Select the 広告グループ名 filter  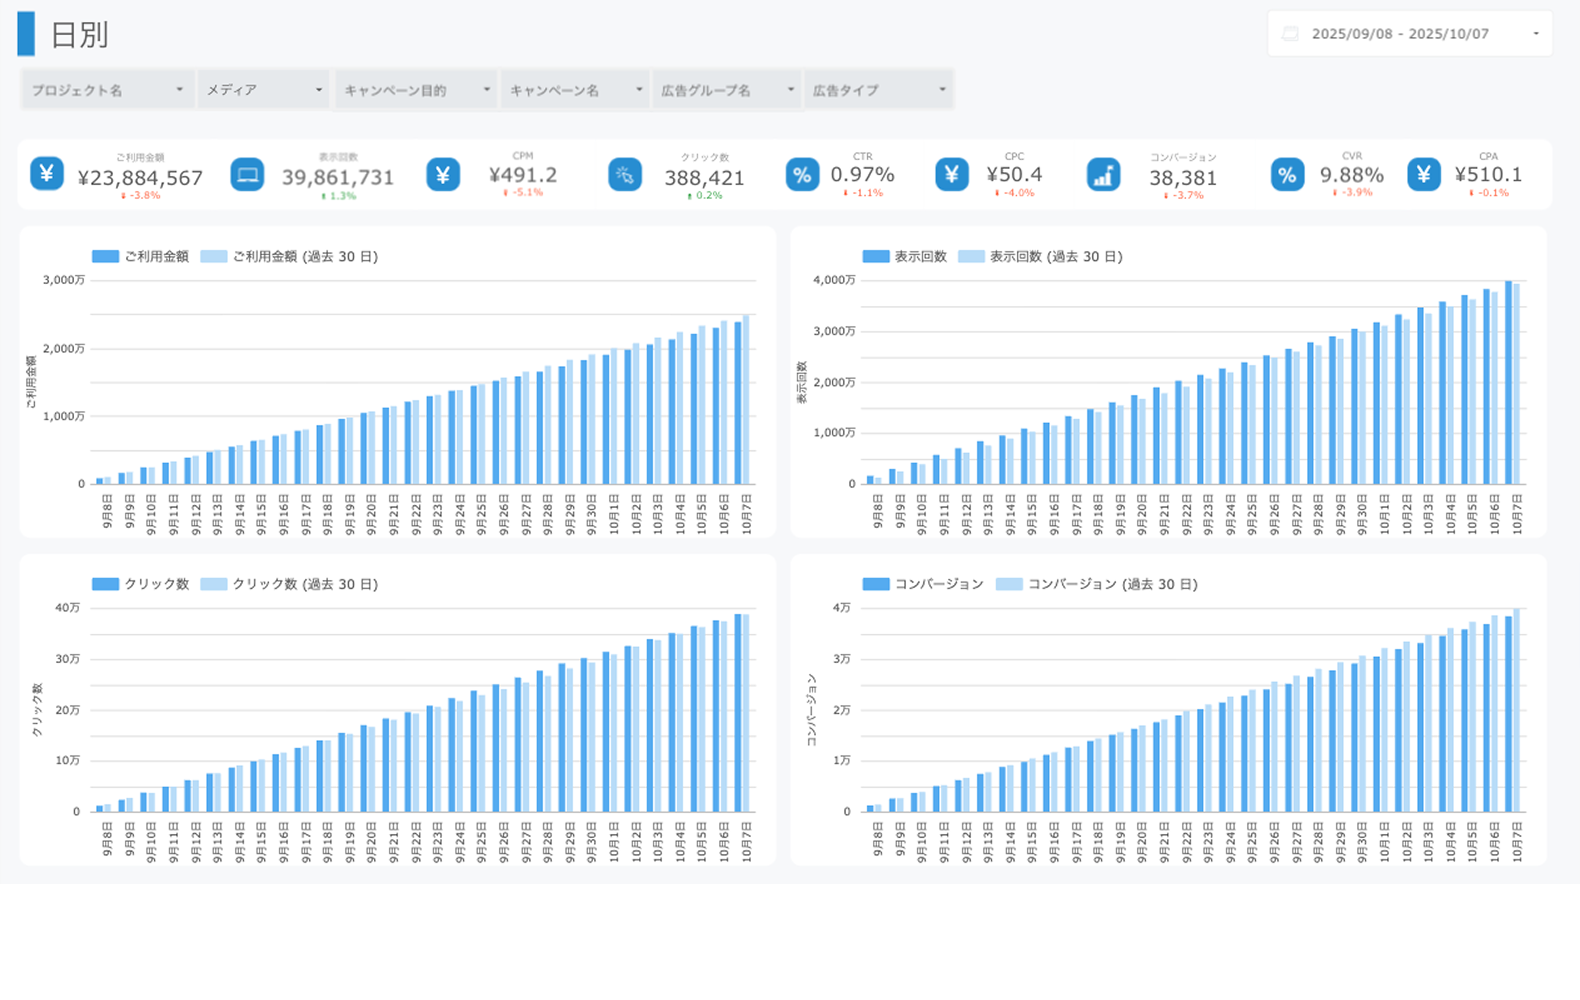click(727, 90)
